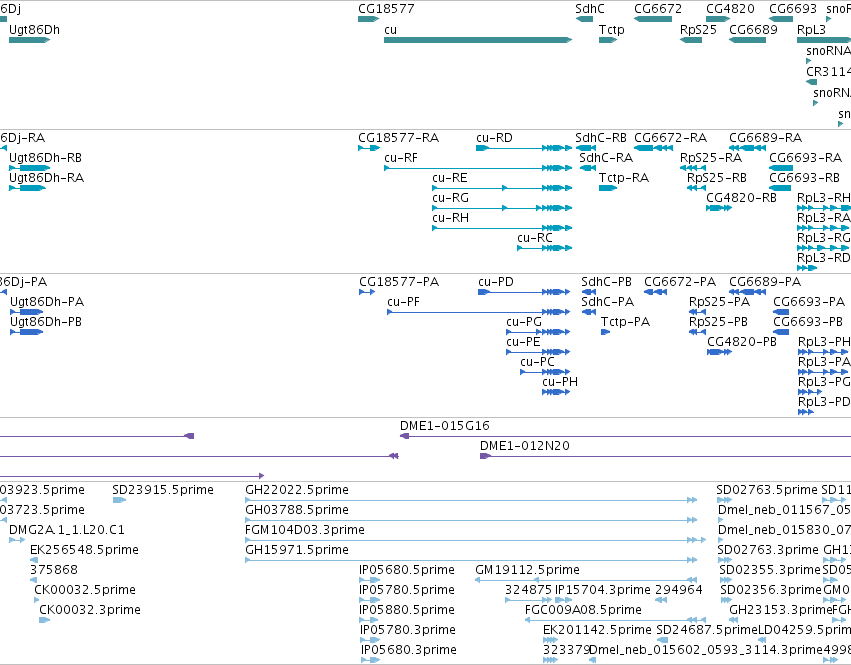851x665 pixels.
Task: Open the cu-RG transcript
Action: pyautogui.click(x=502, y=208)
